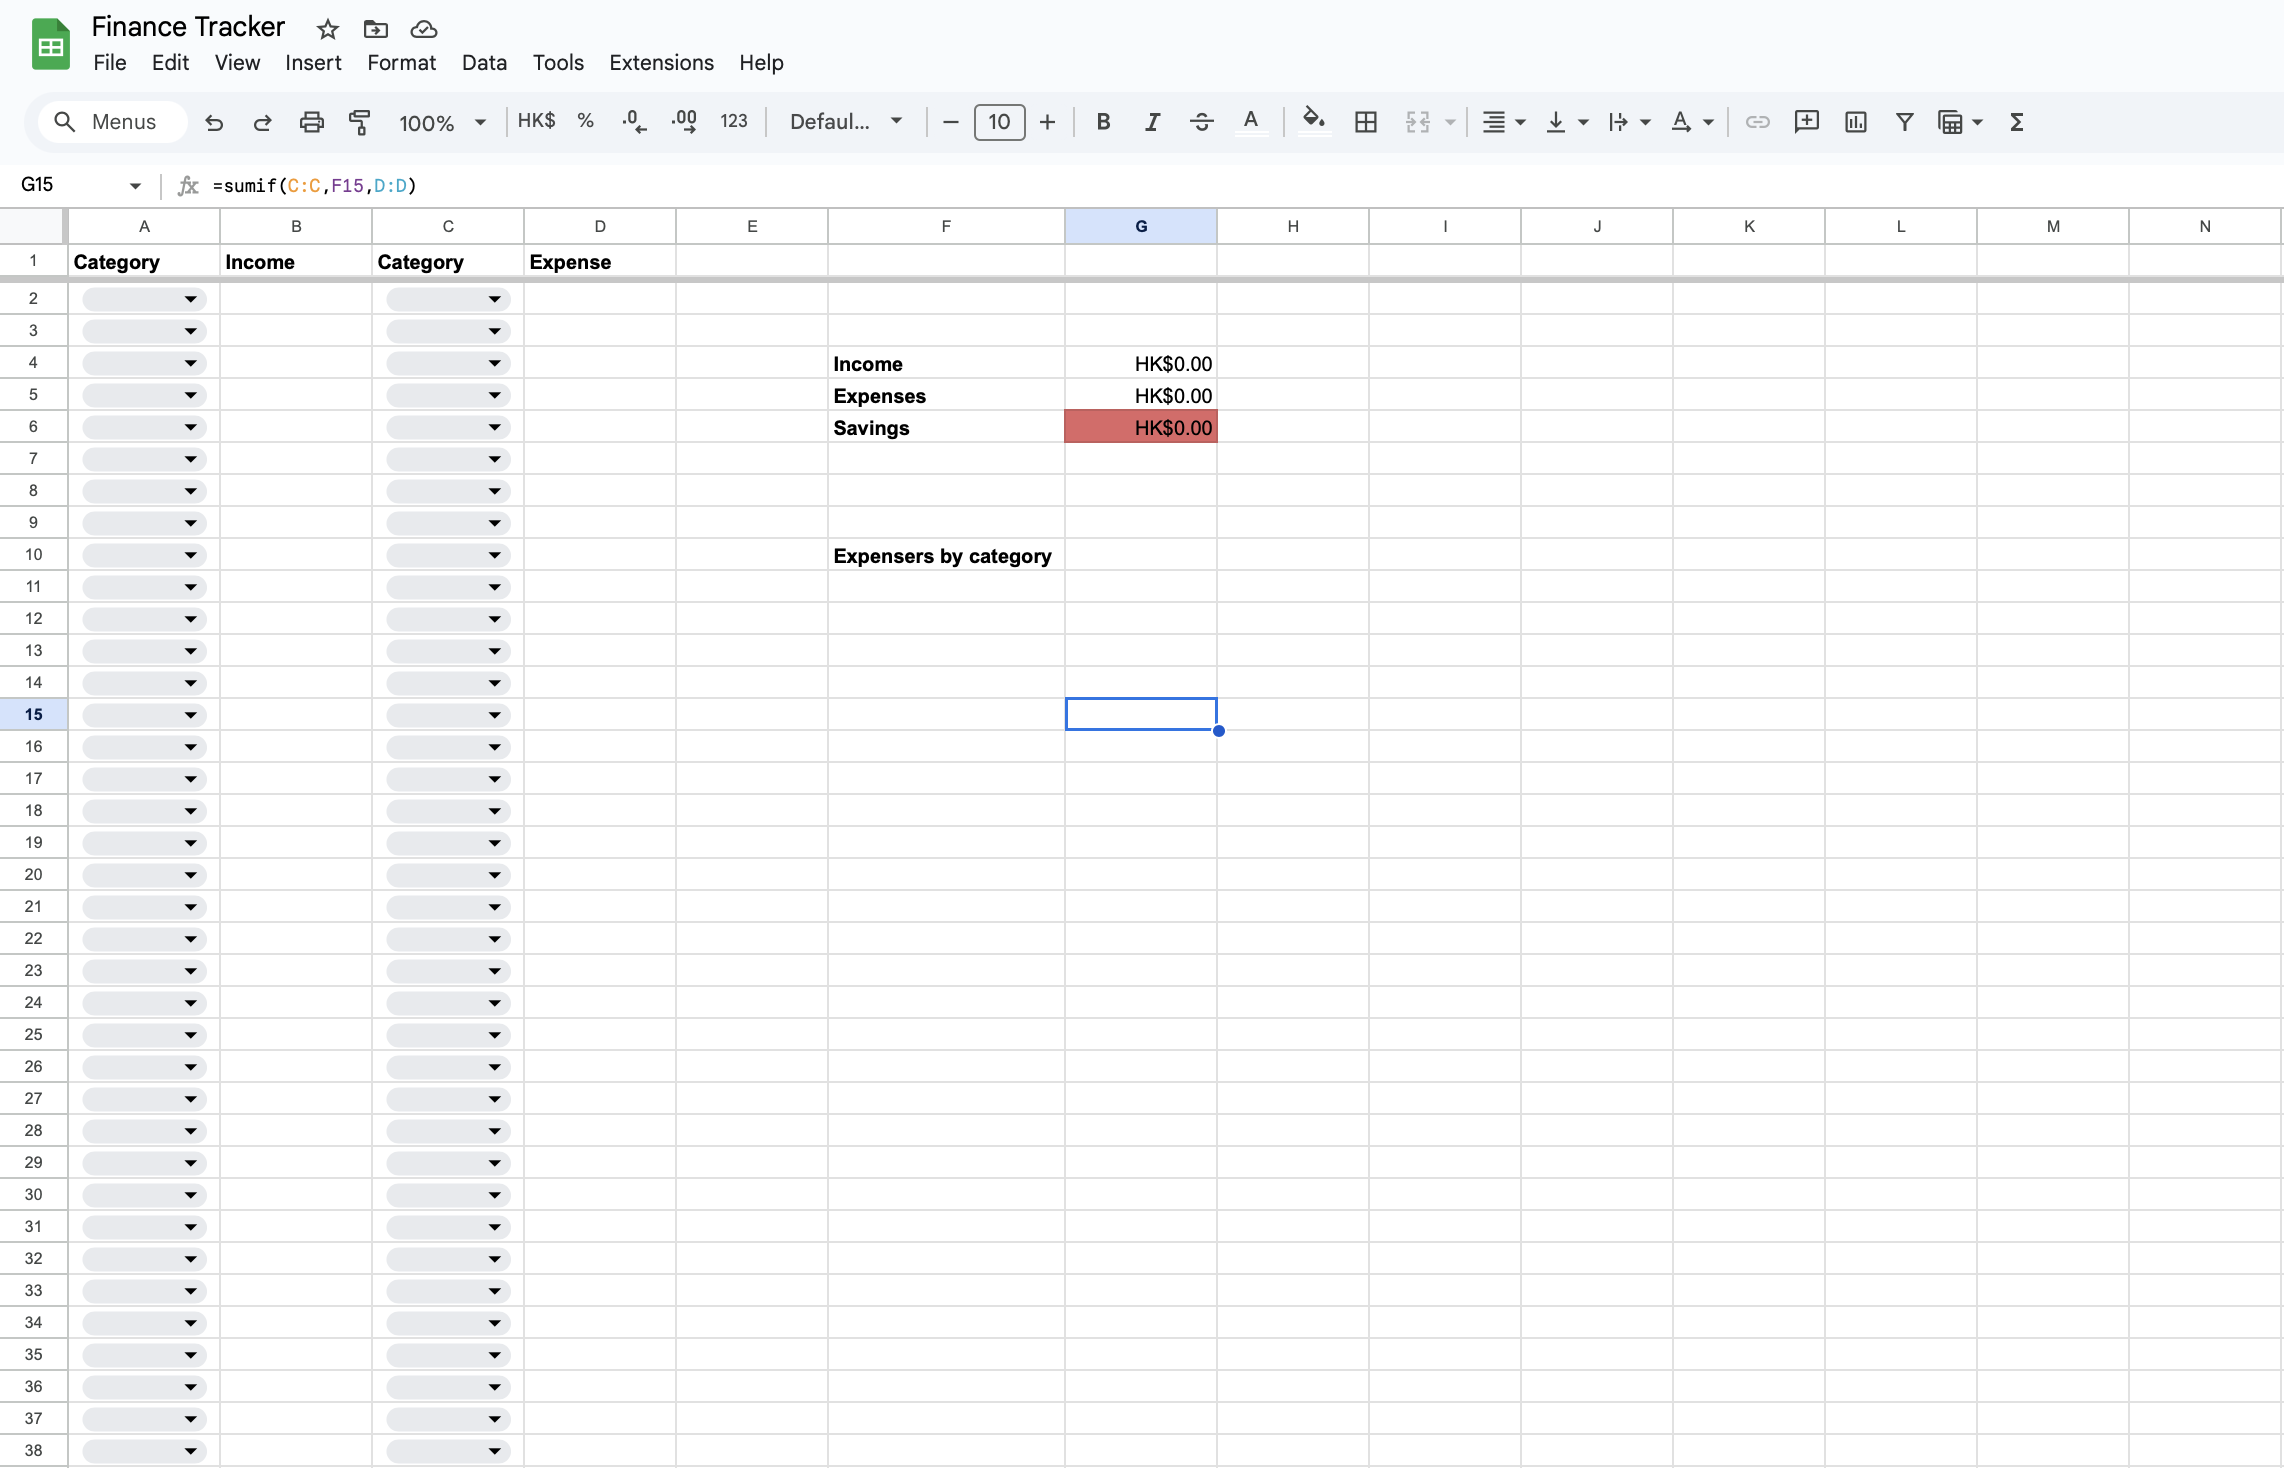Click the move to folder icon

pos(376,29)
